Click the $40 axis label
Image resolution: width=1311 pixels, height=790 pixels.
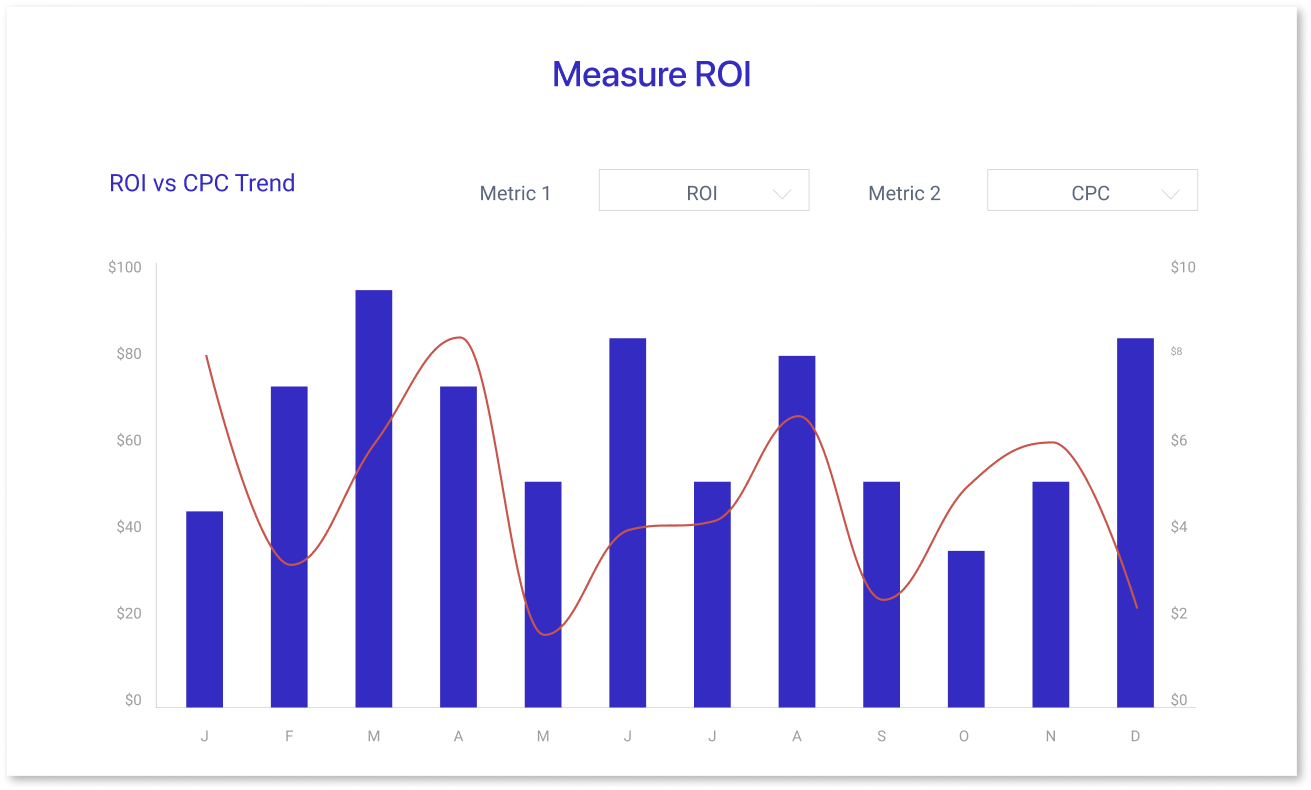128,527
